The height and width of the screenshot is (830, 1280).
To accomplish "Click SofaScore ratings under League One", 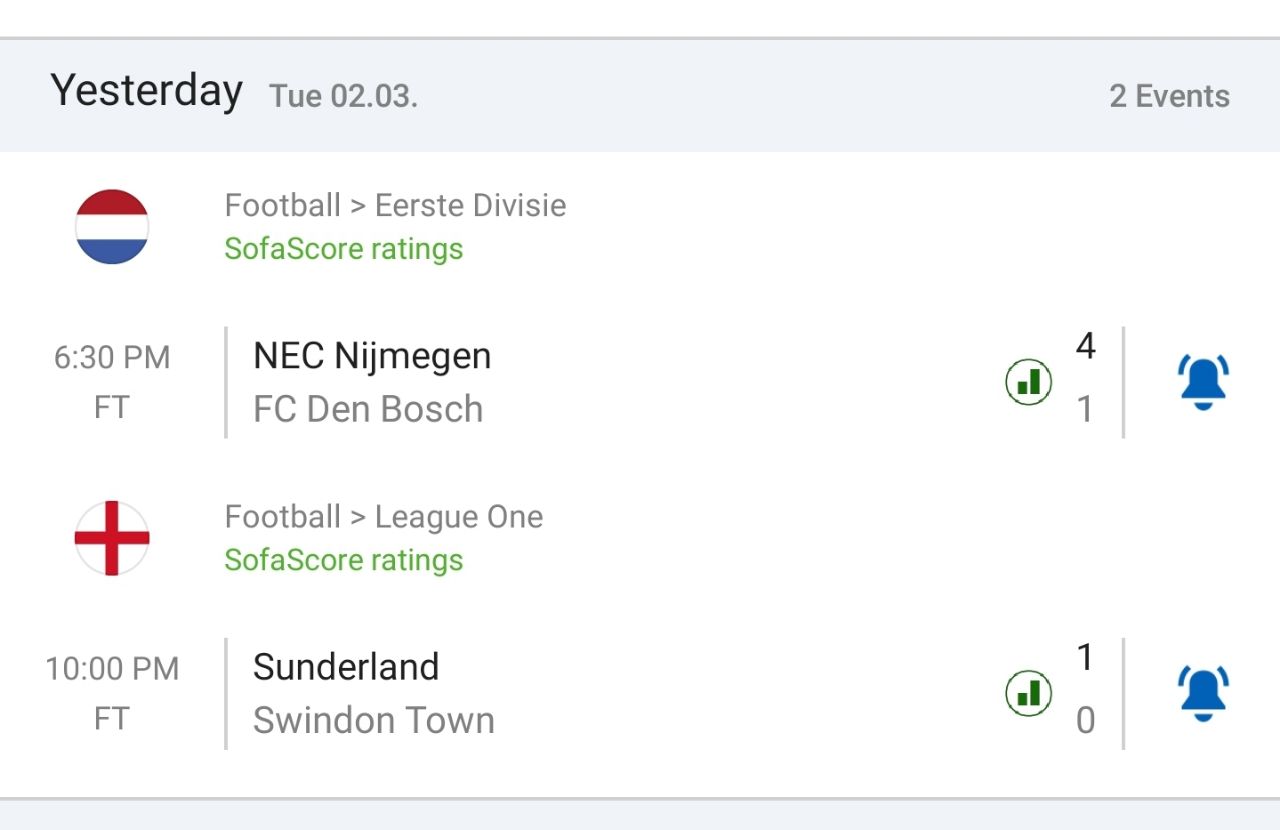I will click(x=344, y=559).
